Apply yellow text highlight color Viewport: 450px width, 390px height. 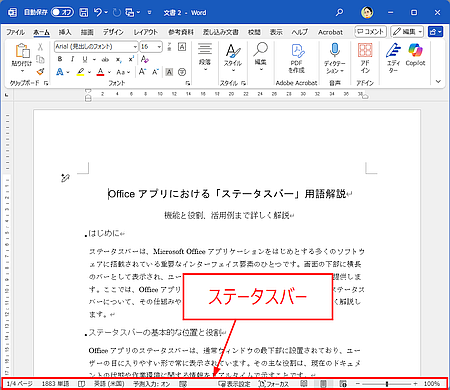(80, 72)
